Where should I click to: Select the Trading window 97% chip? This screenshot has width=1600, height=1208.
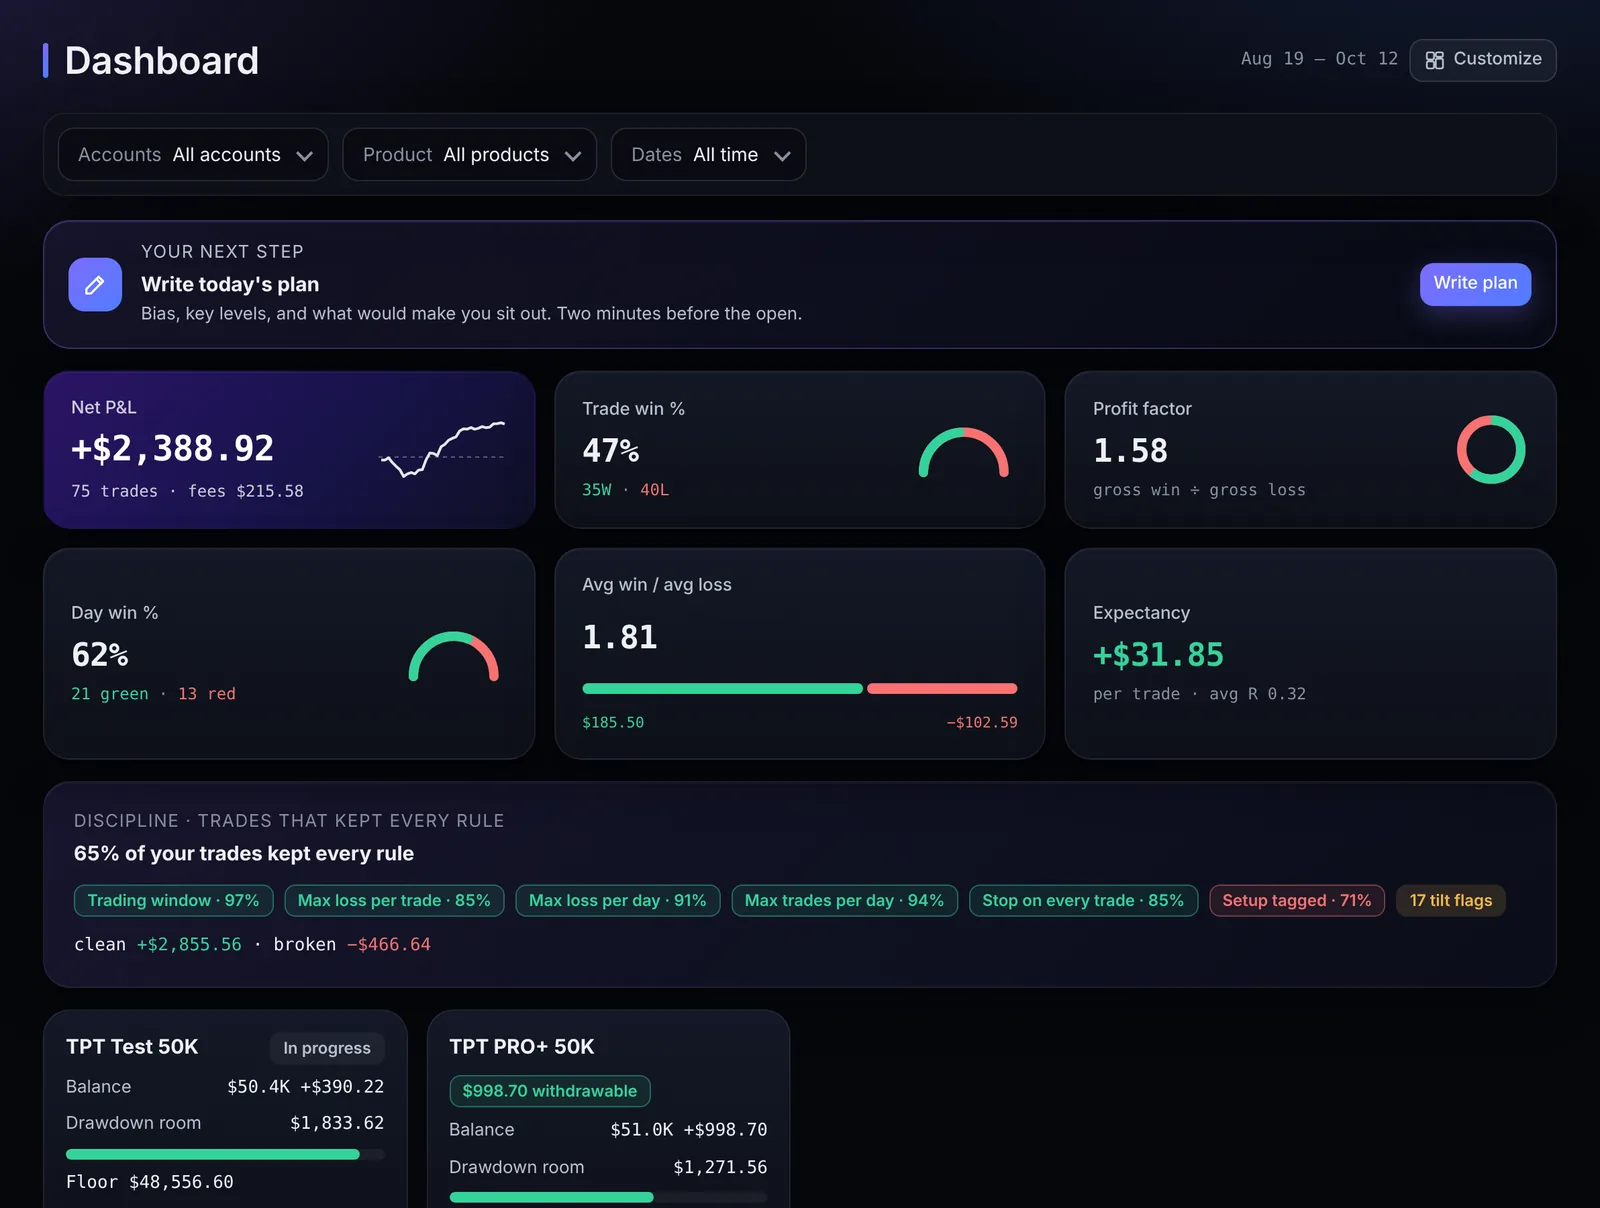173,901
